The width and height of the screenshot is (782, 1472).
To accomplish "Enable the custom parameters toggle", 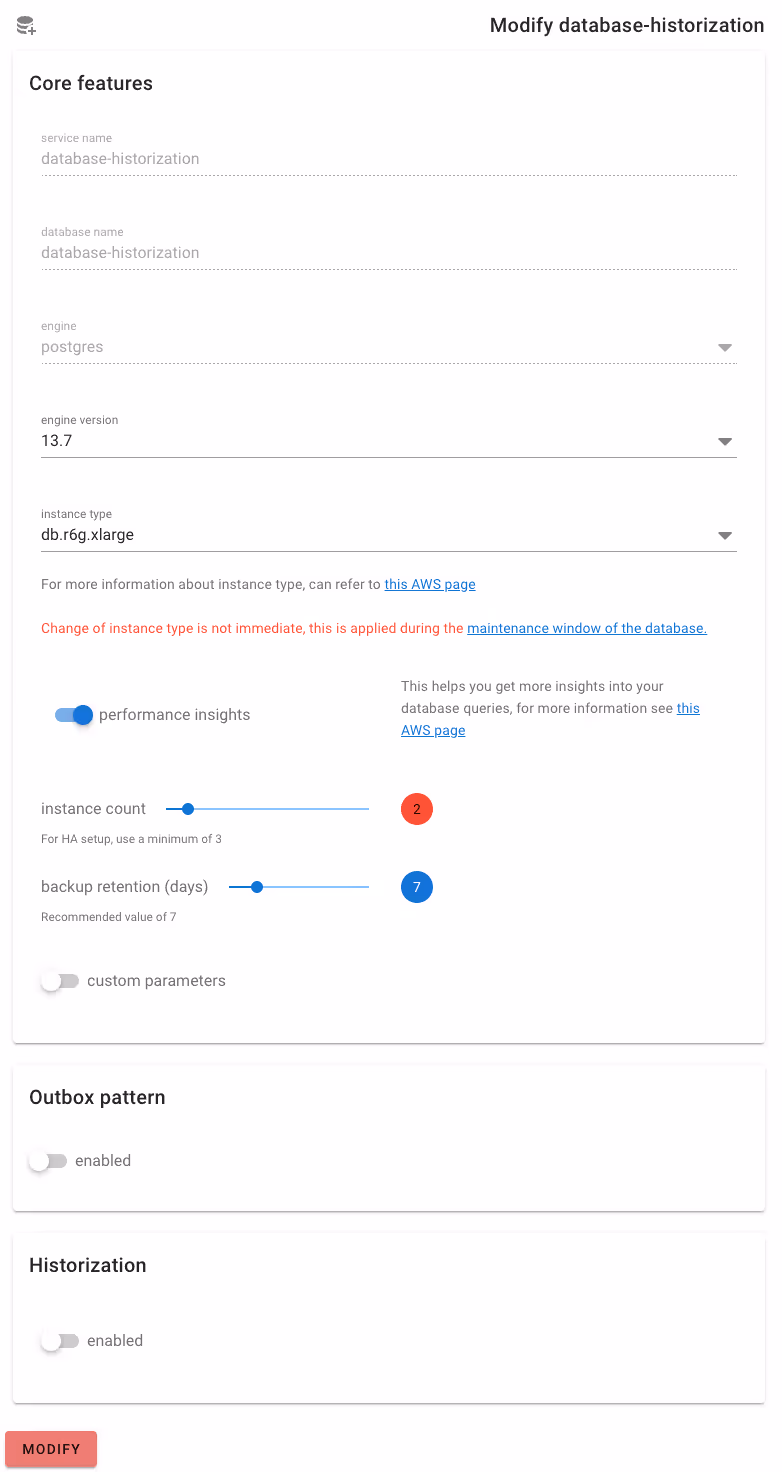I will pyautogui.click(x=60, y=981).
